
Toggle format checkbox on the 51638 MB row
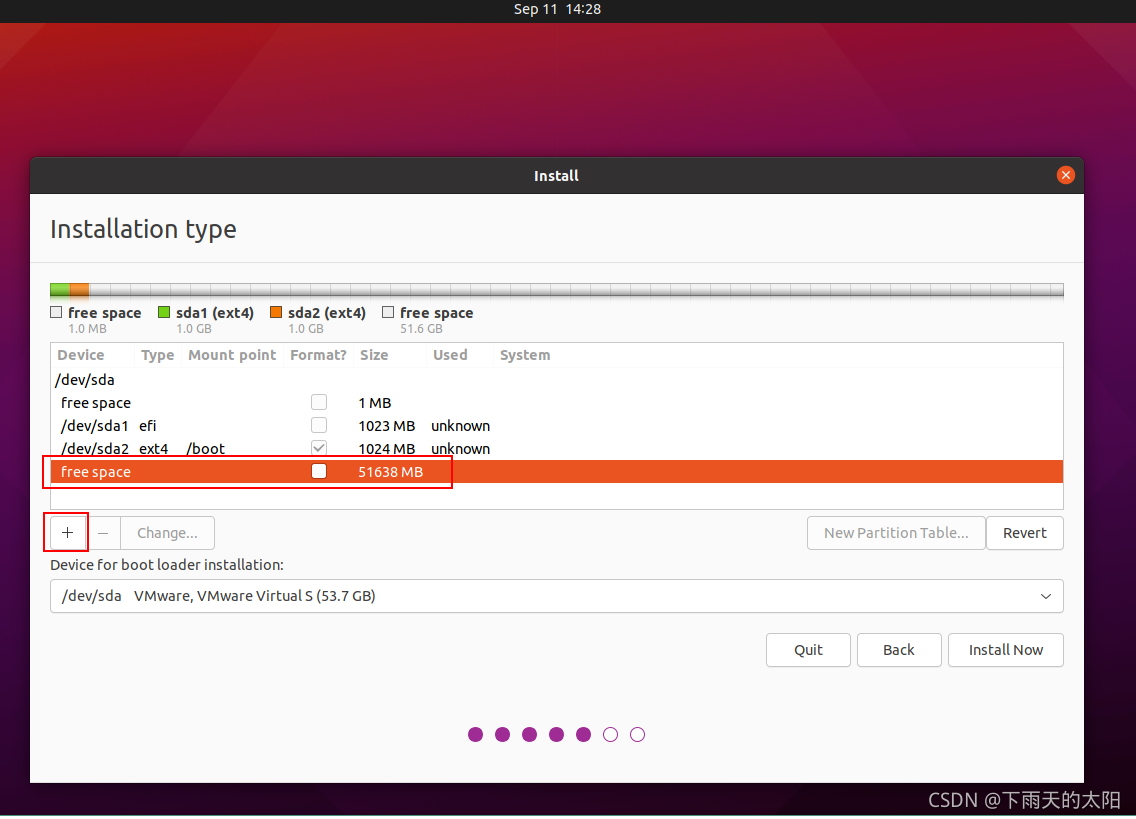click(319, 472)
